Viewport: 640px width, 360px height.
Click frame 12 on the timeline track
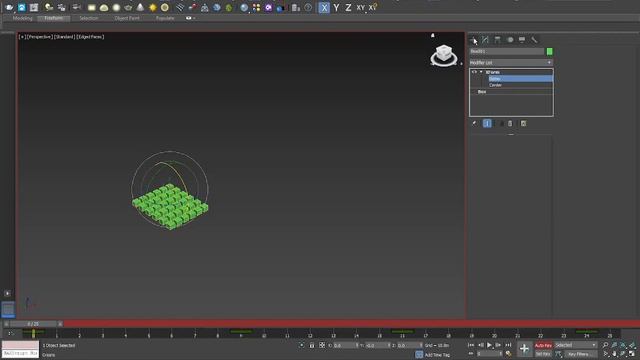[310, 334]
